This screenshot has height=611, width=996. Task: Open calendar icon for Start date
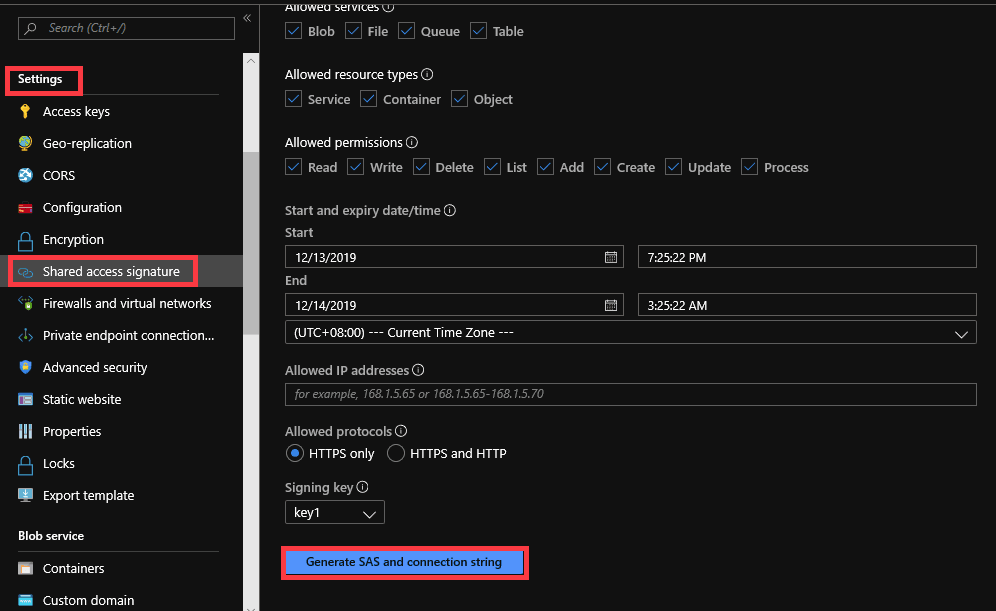click(611, 257)
